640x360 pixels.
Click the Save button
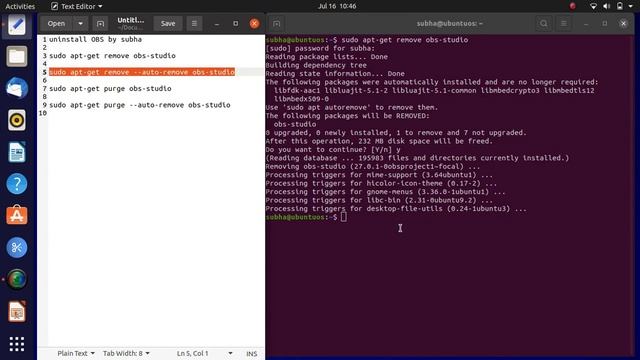168,24
